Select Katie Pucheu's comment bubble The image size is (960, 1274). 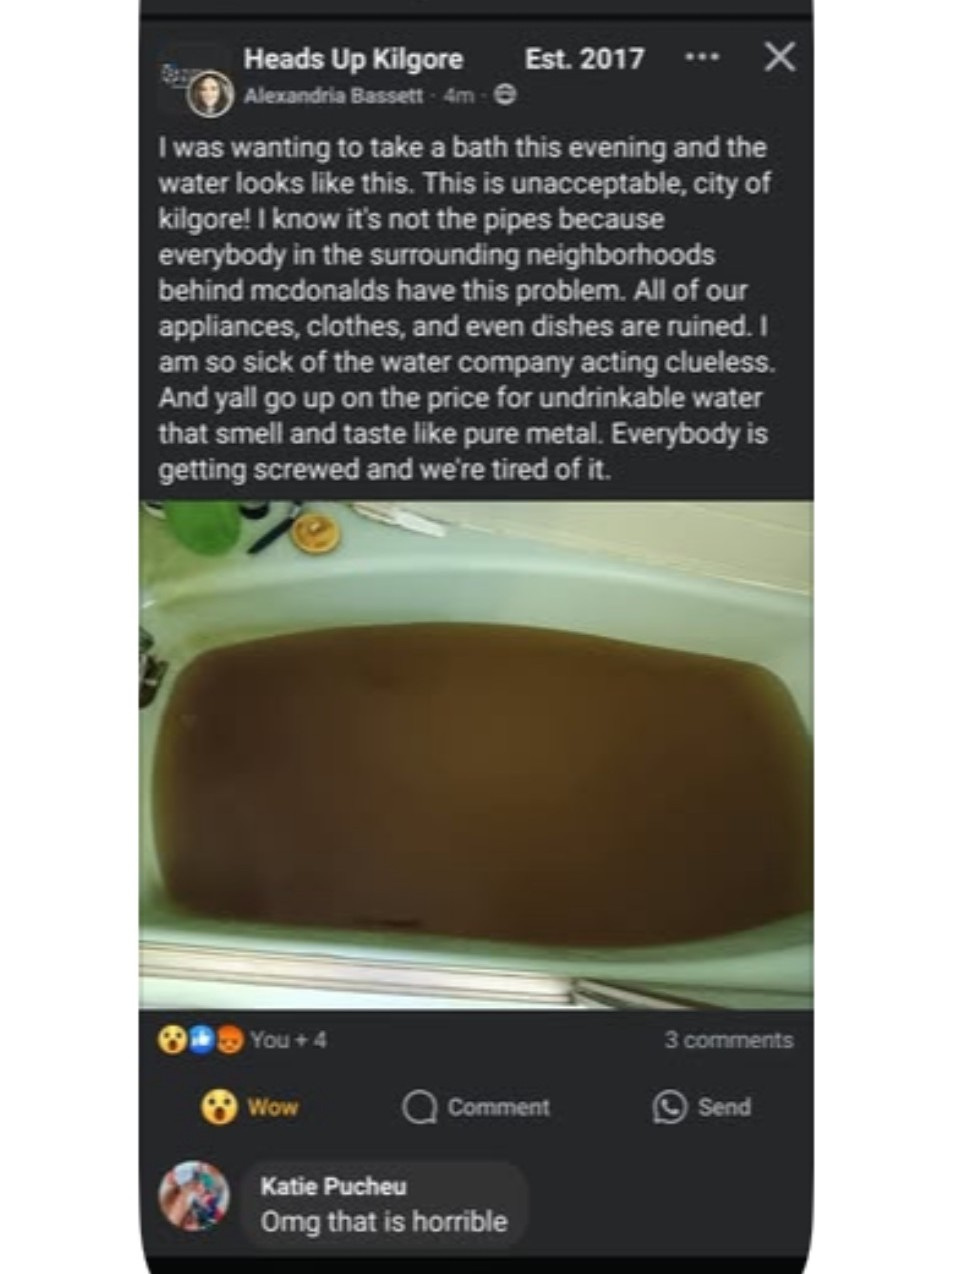pos(384,1204)
